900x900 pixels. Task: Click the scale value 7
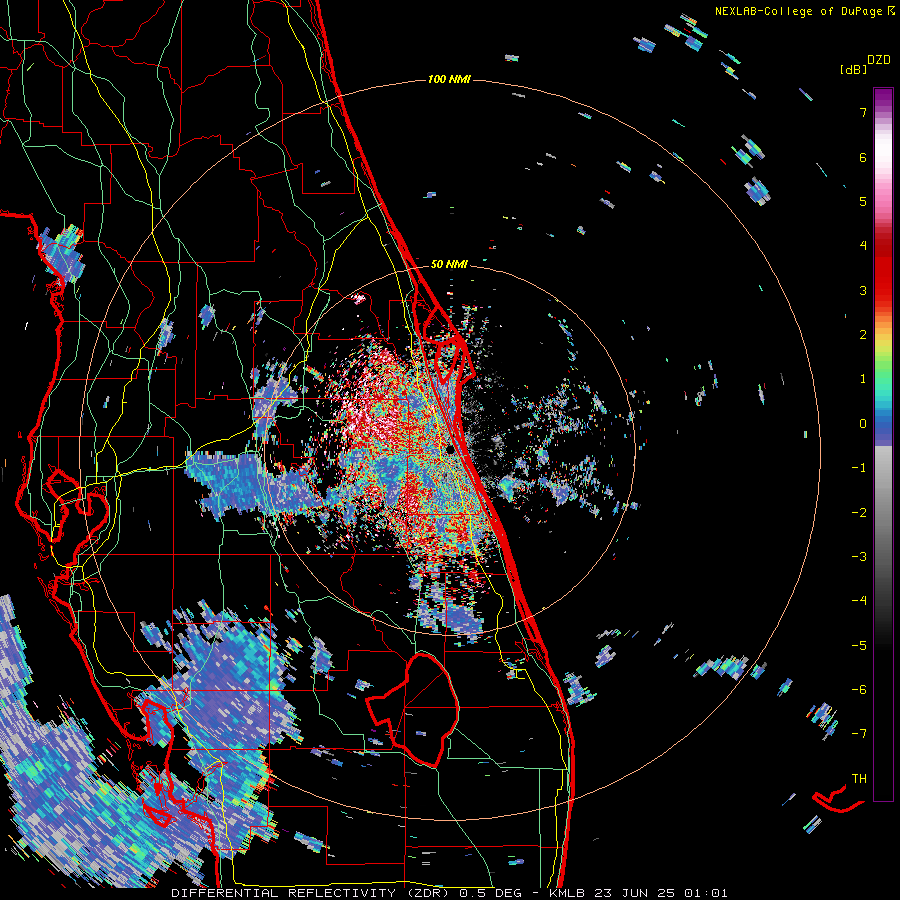(x=863, y=112)
